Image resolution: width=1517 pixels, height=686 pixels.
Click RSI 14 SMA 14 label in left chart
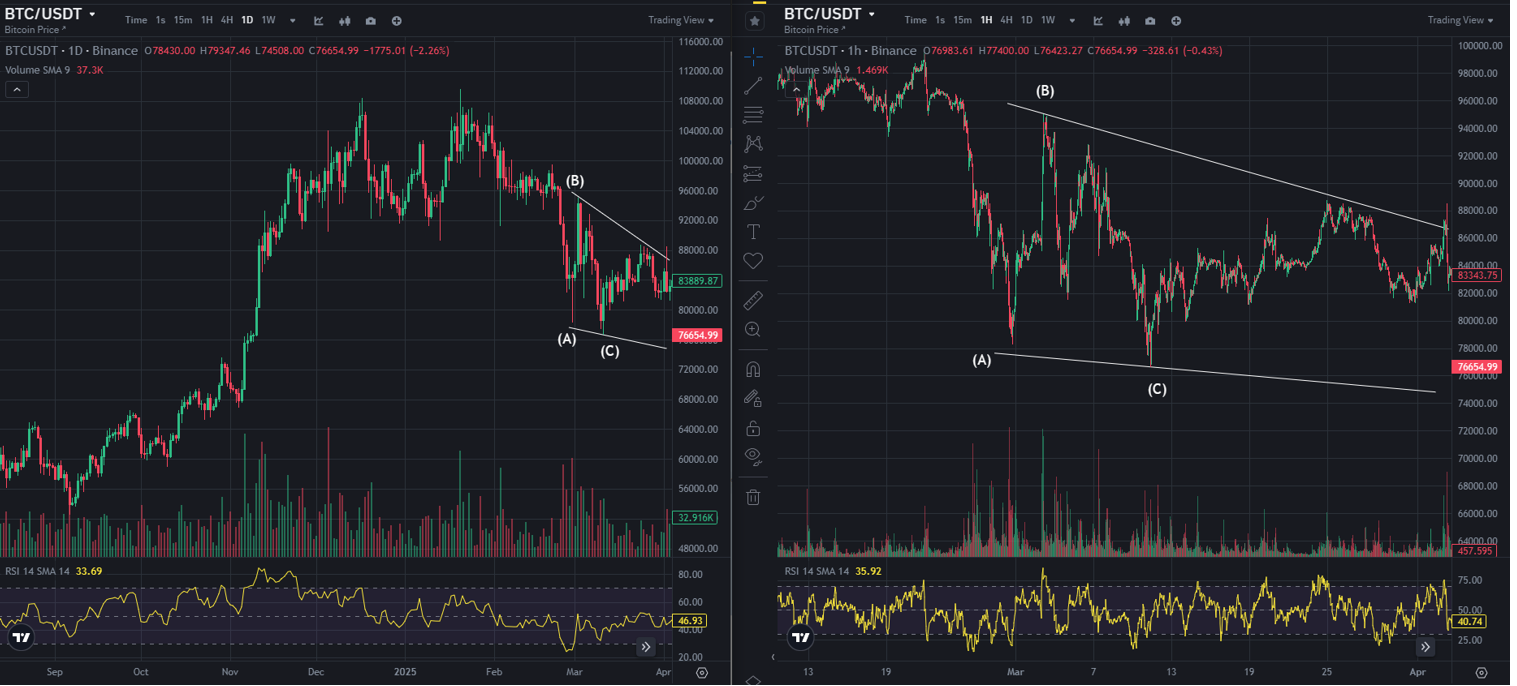pos(37,572)
